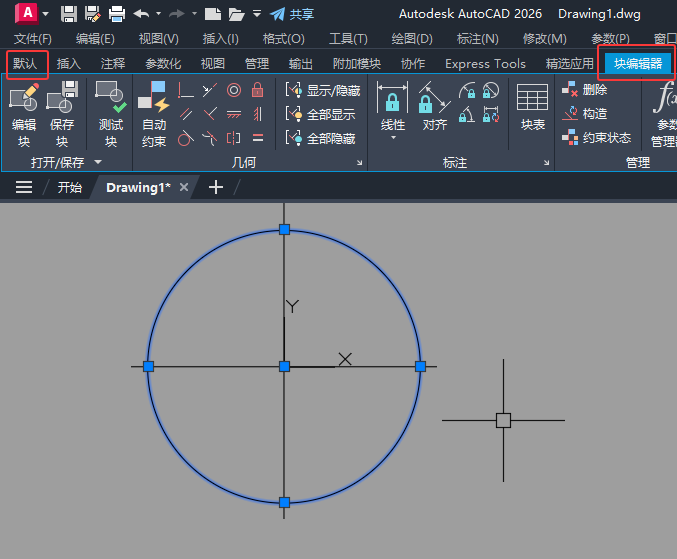Open the Parameters Manager (fx) button

click(664, 114)
